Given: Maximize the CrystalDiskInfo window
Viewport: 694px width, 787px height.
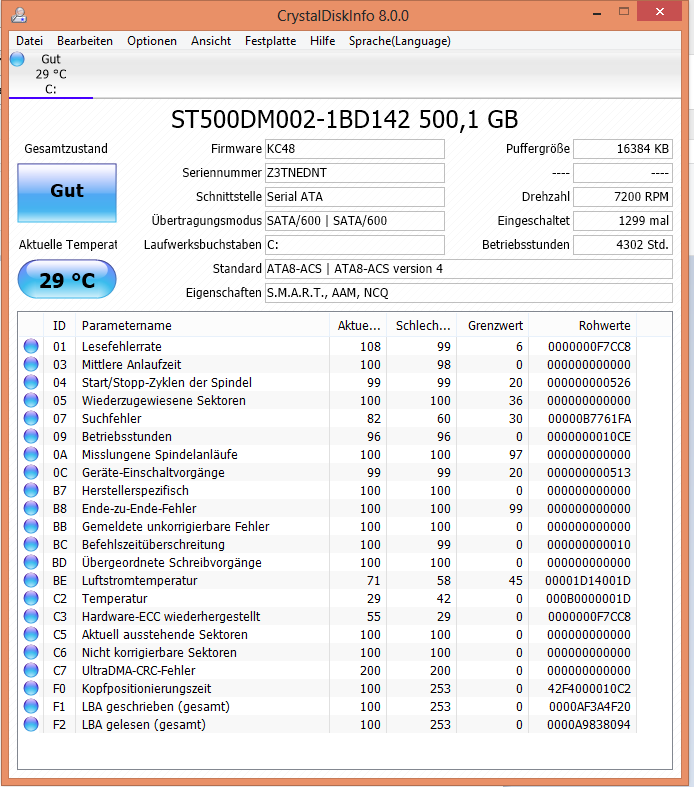Looking at the screenshot, I should coord(624,12).
